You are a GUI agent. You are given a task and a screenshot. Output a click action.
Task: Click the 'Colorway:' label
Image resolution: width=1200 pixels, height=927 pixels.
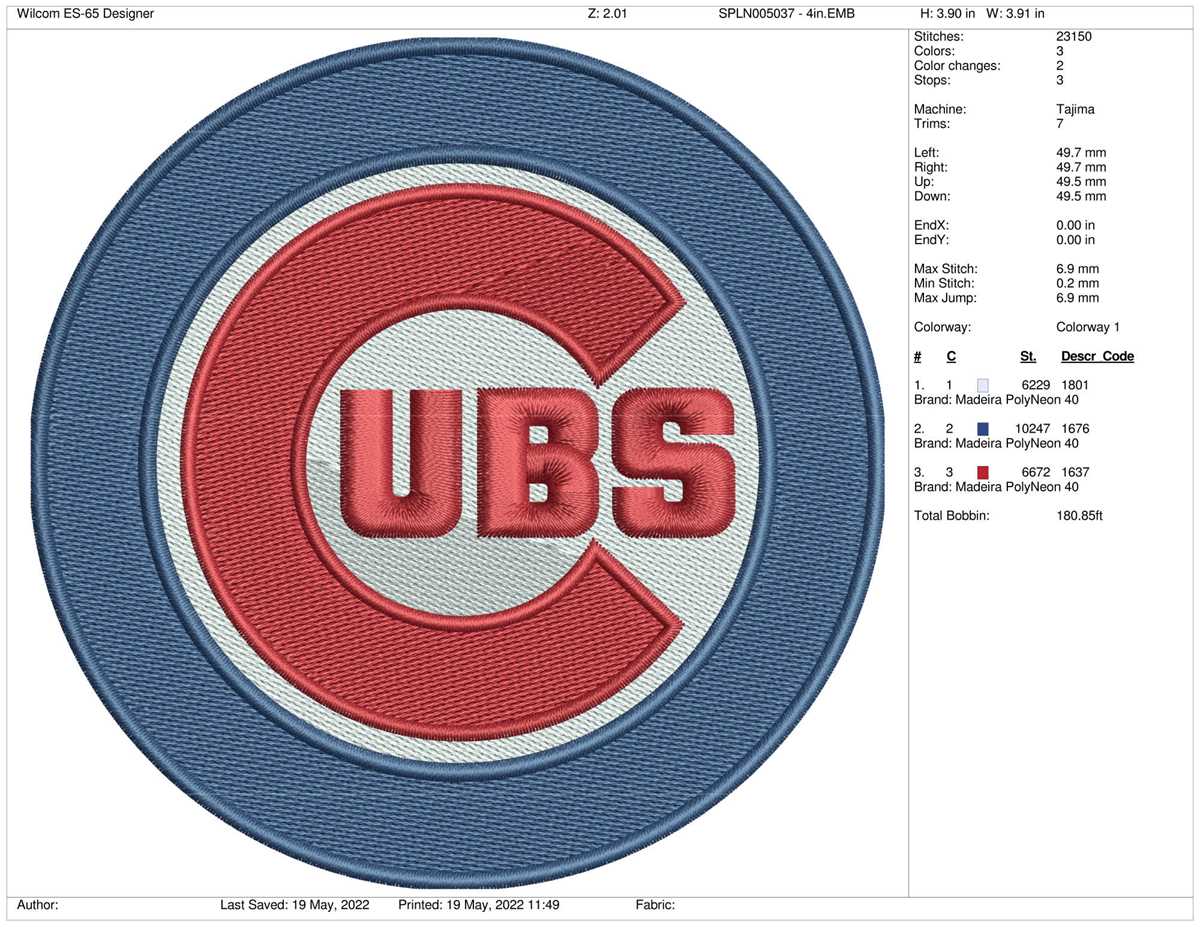pyautogui.click(x=943, y=327)
